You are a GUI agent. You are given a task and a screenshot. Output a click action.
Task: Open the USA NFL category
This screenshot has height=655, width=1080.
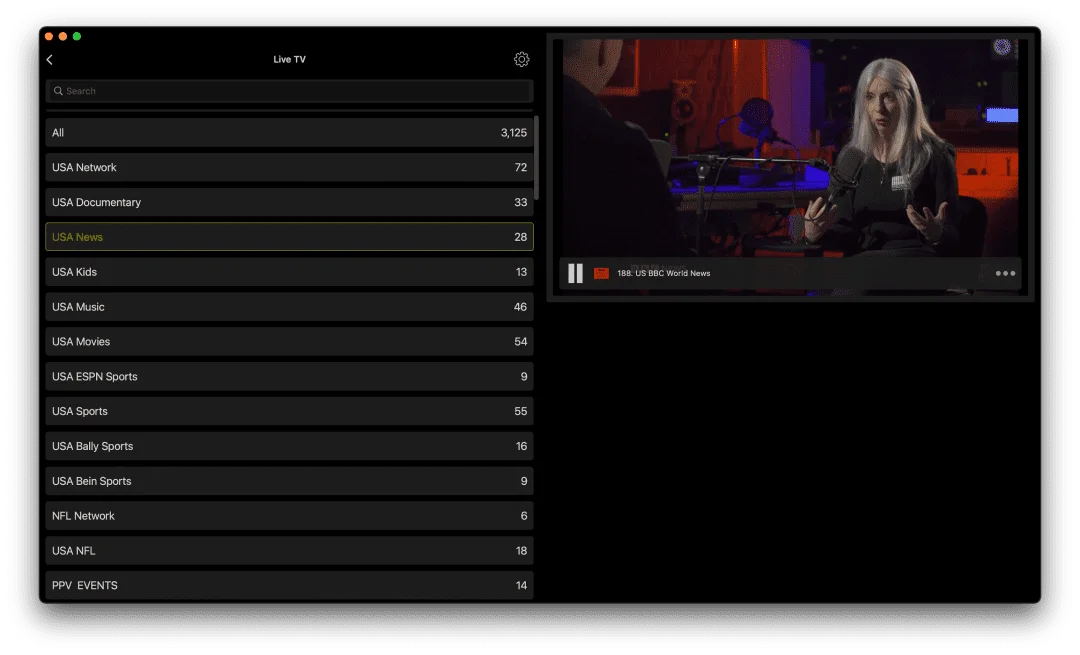289,550
